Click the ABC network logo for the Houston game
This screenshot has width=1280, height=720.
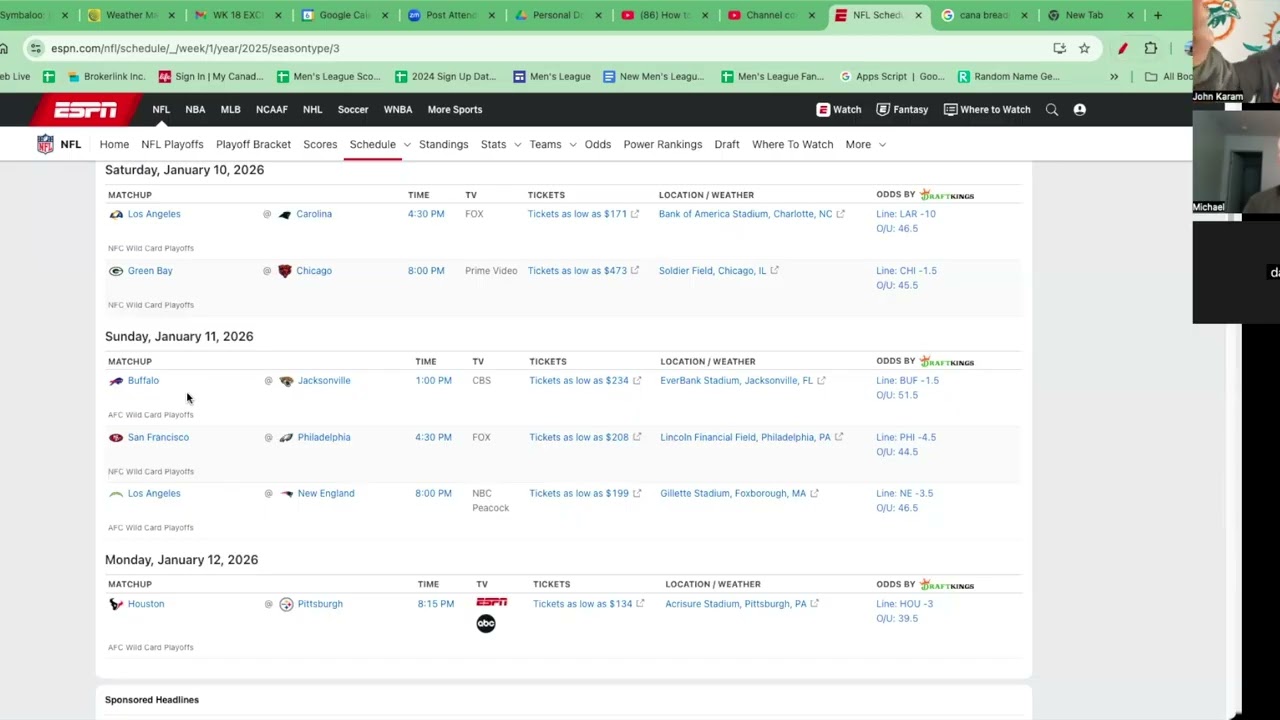[x=486, y=623]
